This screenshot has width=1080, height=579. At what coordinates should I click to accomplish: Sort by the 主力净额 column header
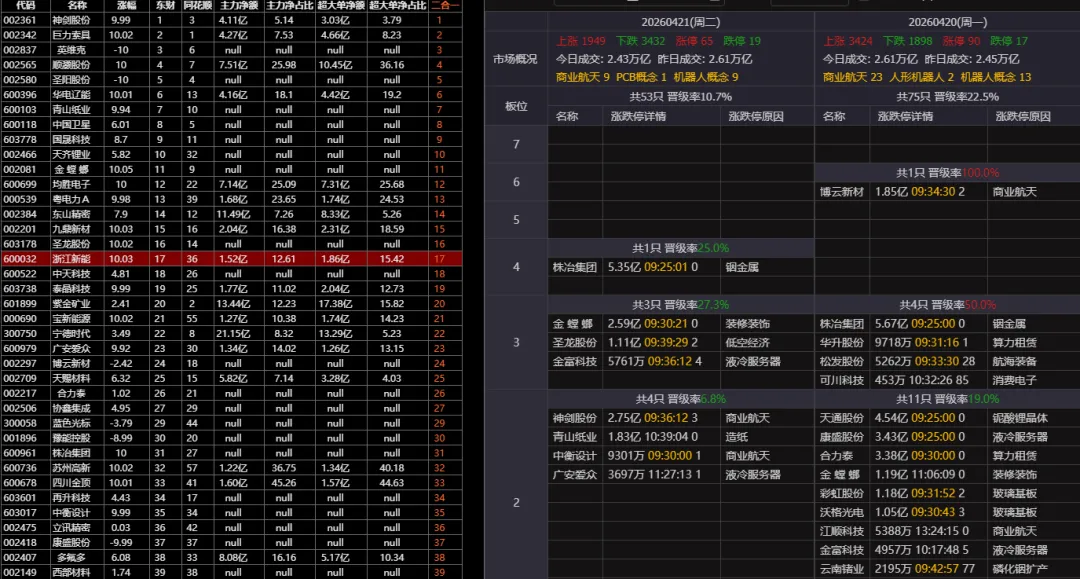coord(239,5)
